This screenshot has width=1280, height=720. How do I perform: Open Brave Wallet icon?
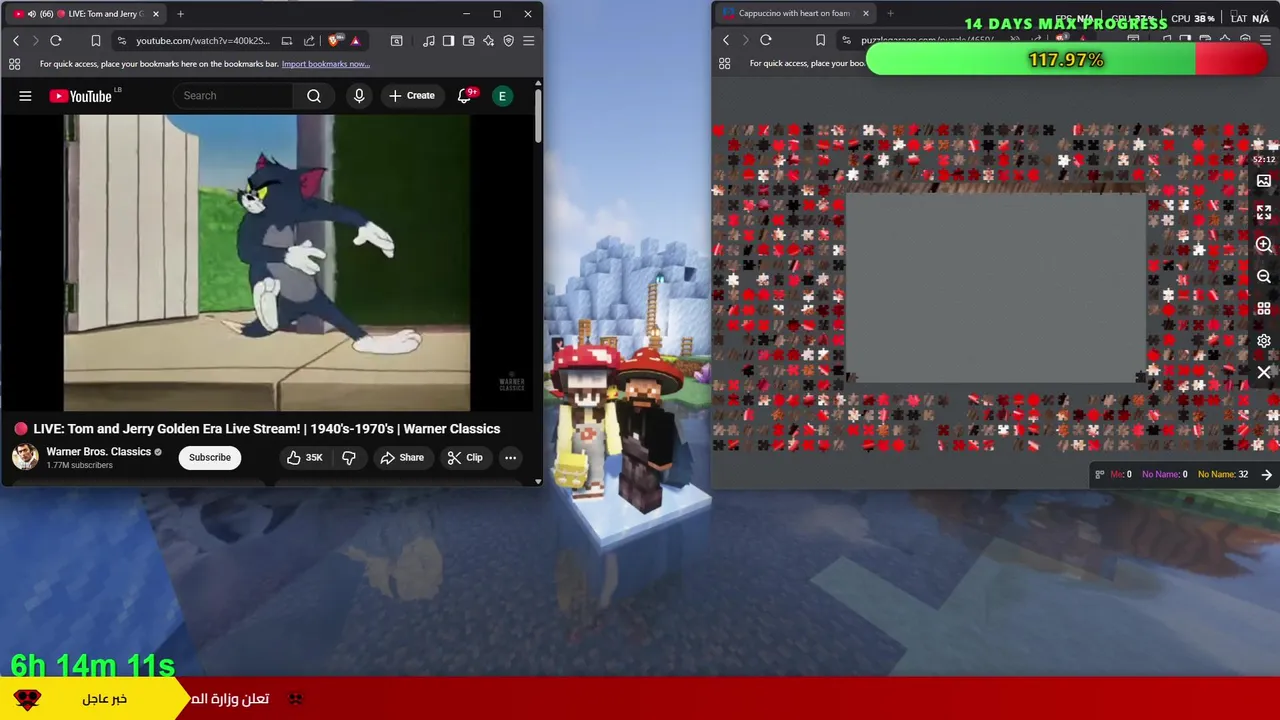[x=468, y=41]
